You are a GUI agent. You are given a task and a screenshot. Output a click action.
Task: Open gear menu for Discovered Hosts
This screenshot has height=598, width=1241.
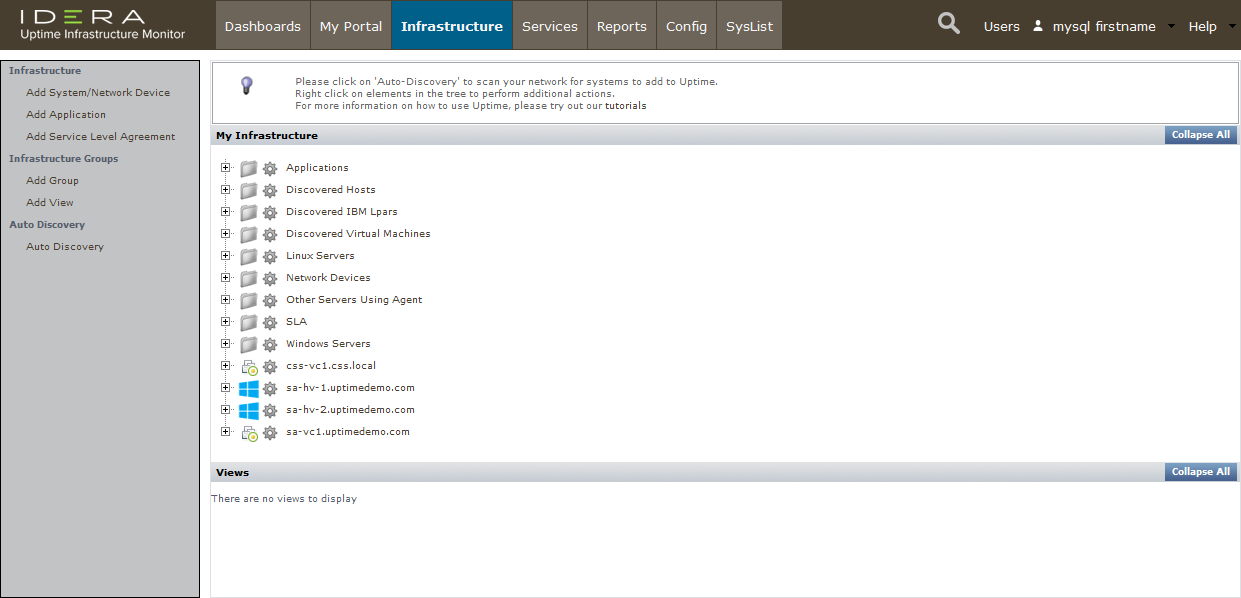270,190
